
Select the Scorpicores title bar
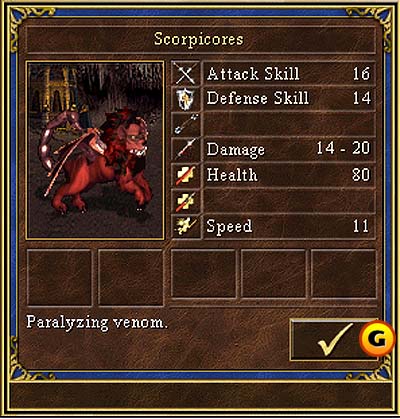[200, 39]
